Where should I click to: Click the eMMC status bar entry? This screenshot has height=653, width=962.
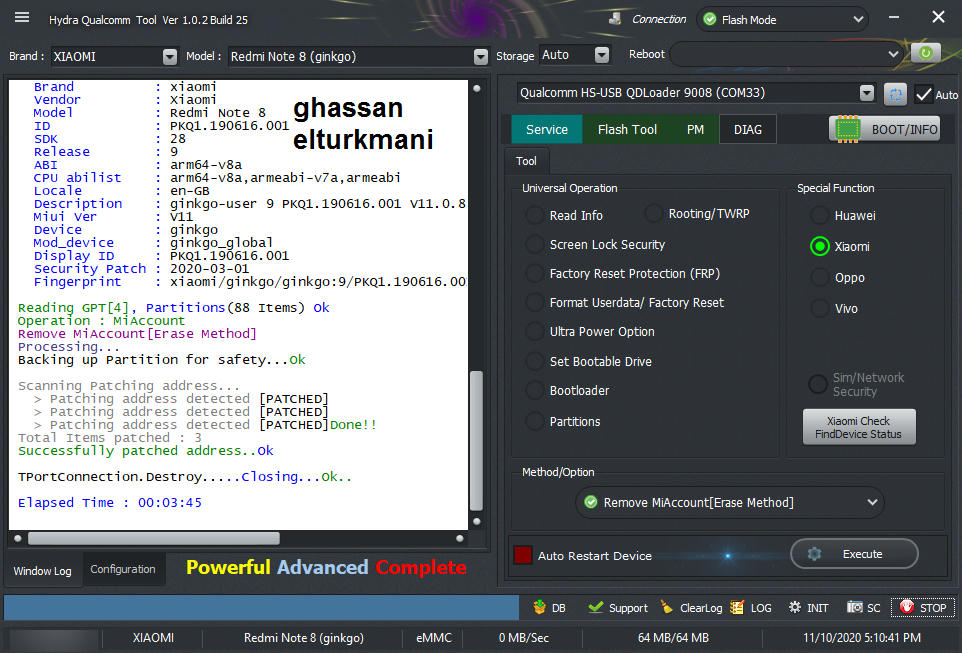pos(433,638)
